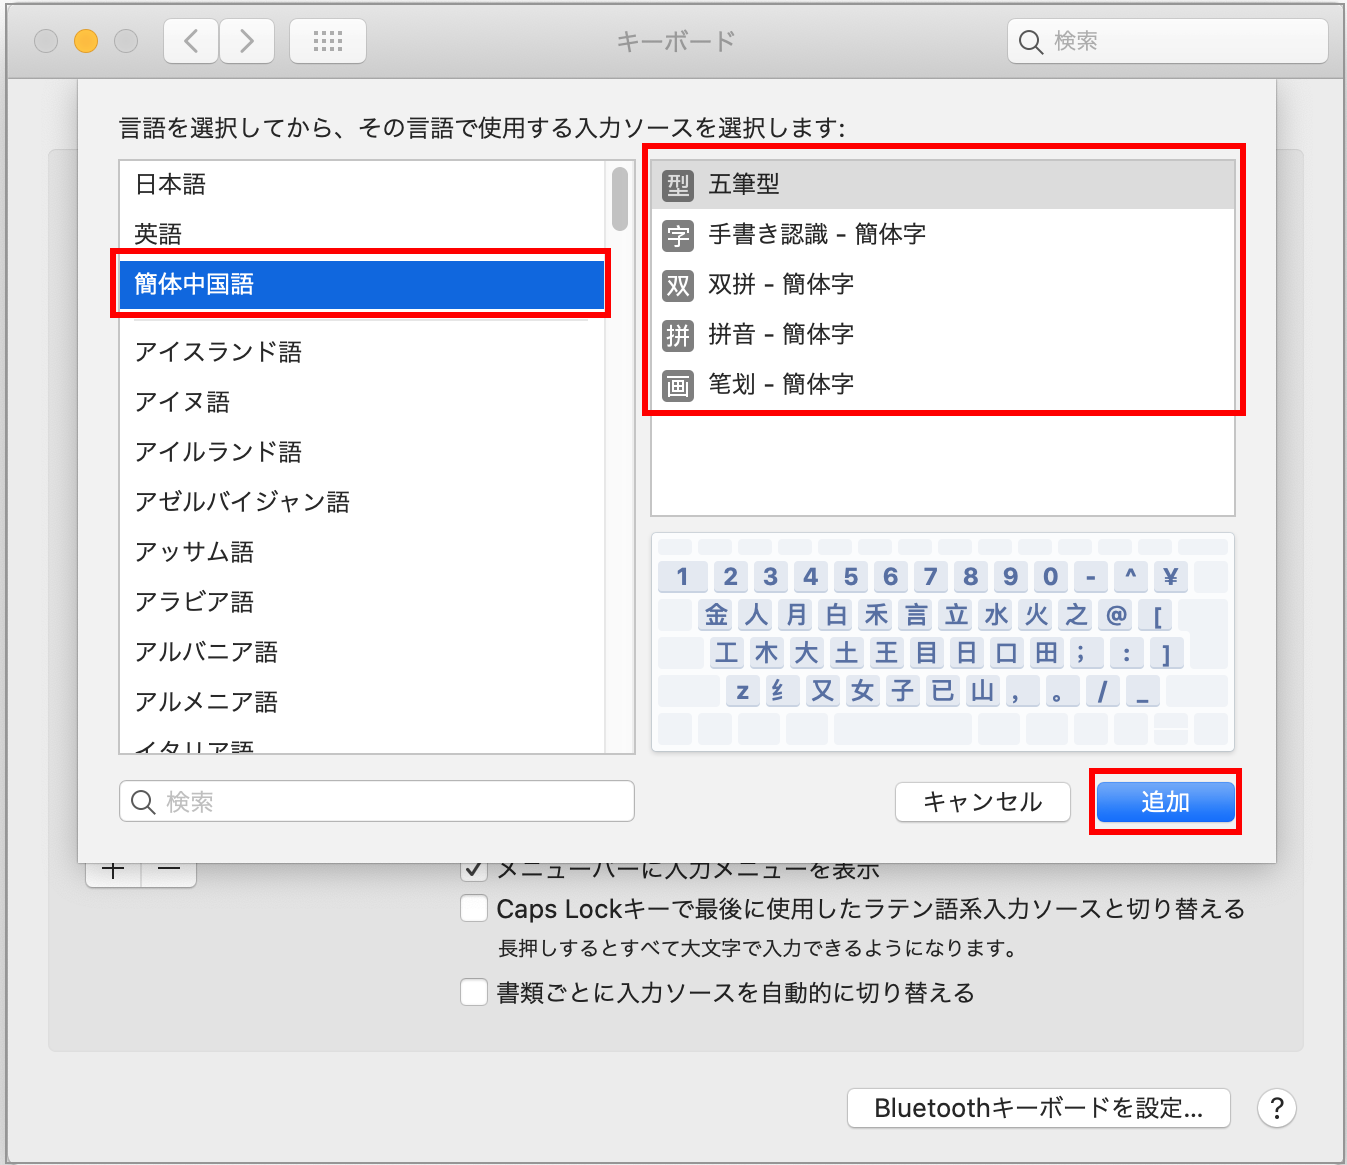
Task: Focus the language search field
Action: click(377, 802)
